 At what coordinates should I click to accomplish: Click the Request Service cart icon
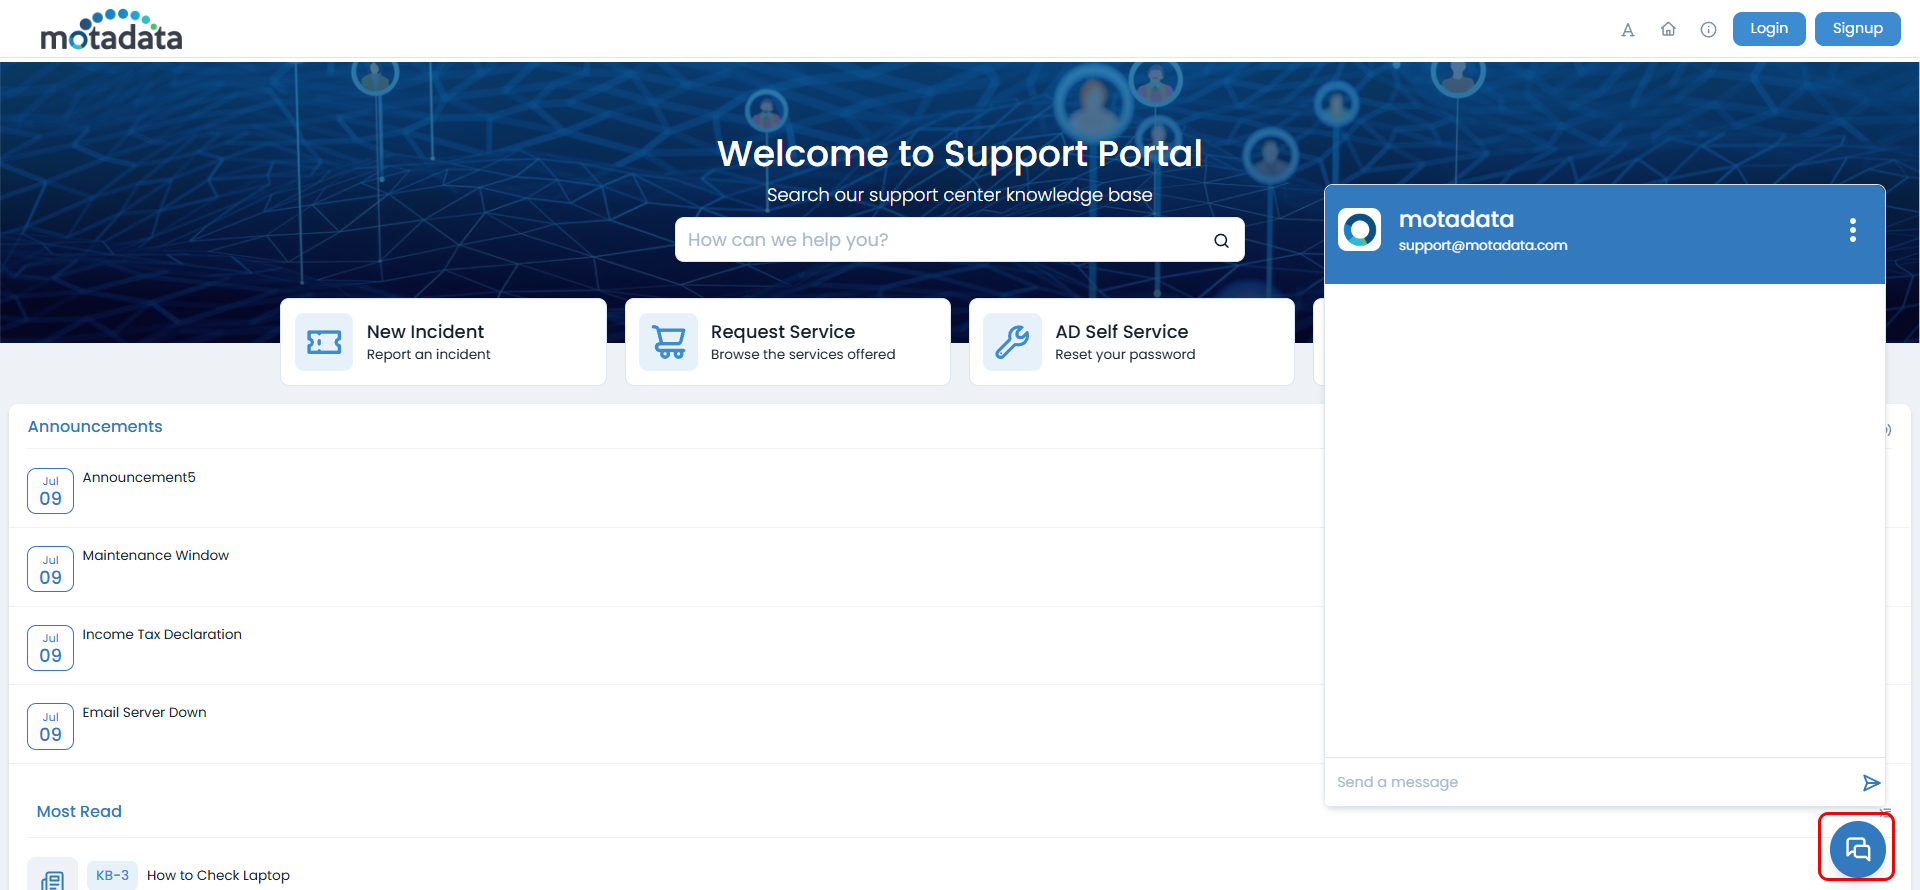[x=669, y=343]
